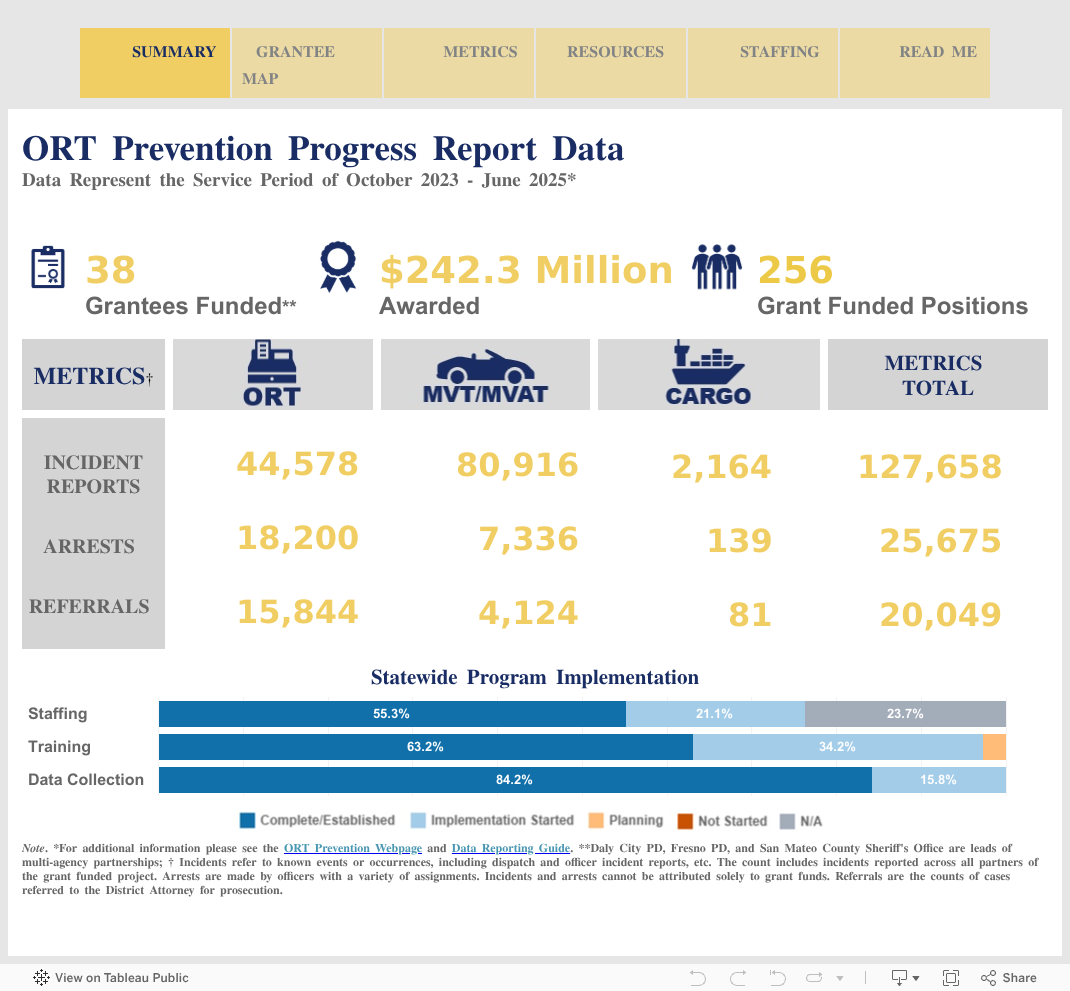Click the Revert icon in bottom toolbar
The height and width of the screenshot is (991, 1070).
point(777,977)
